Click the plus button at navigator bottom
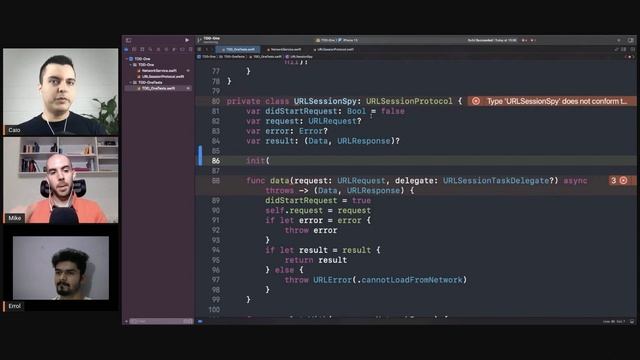The image size is (640, 360). point(127,321)
